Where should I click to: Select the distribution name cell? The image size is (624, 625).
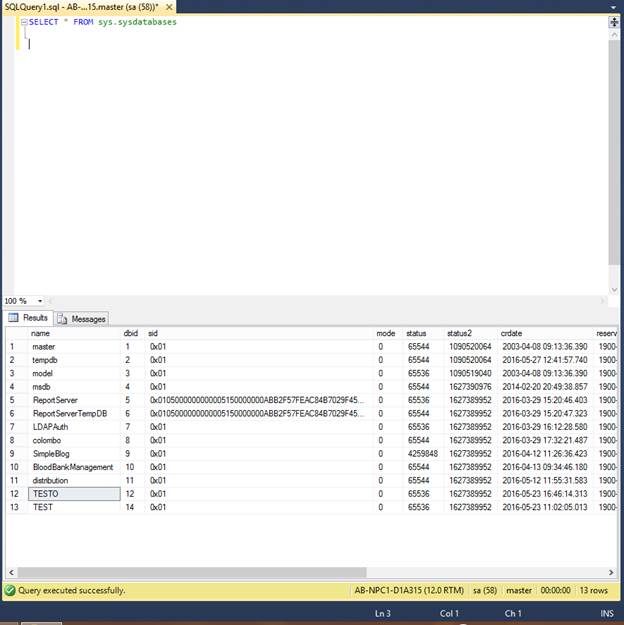tap(75, 480)
